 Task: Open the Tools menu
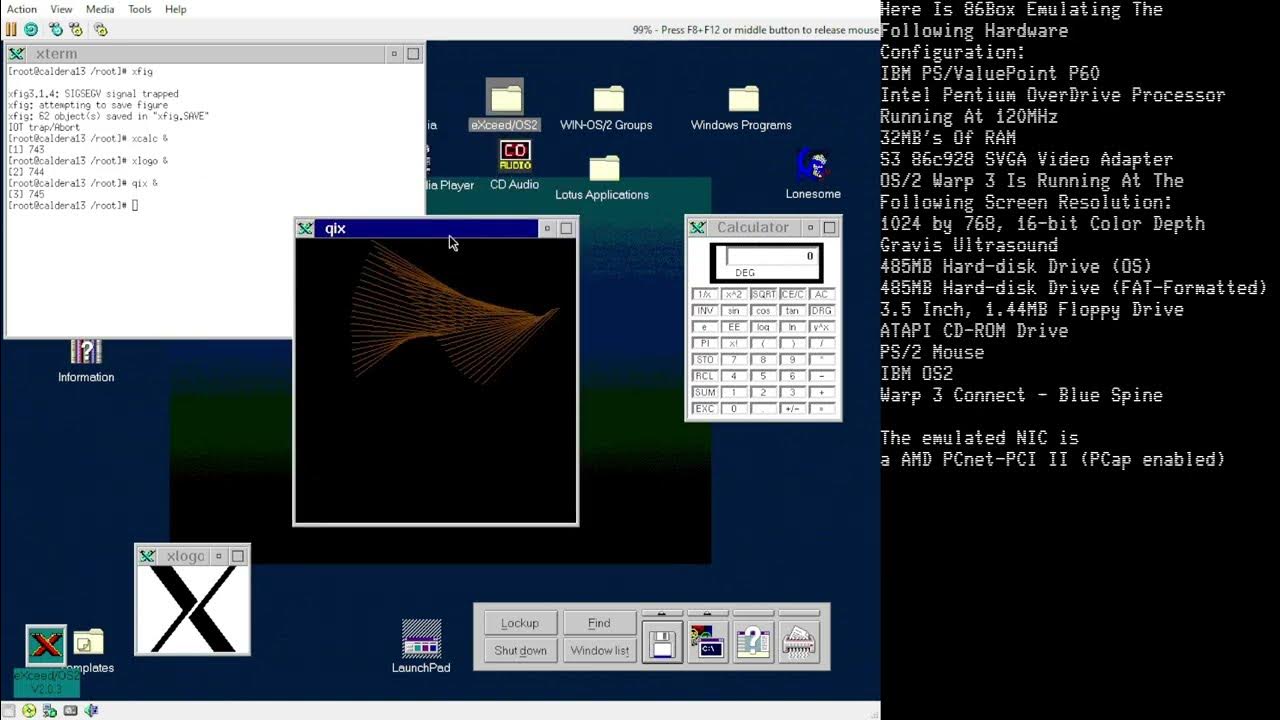[140, 9]
